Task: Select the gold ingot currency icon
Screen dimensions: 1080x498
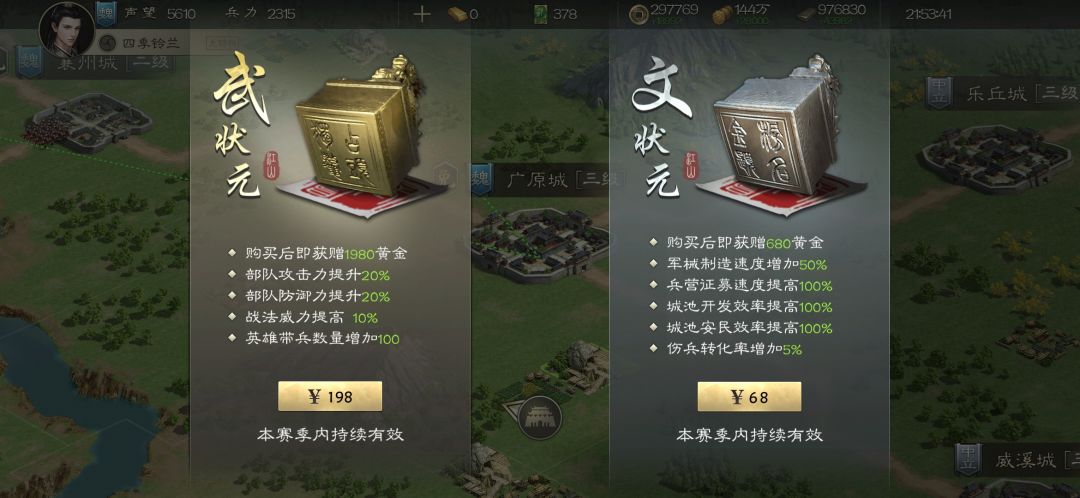Action: (x=457, y=14)
